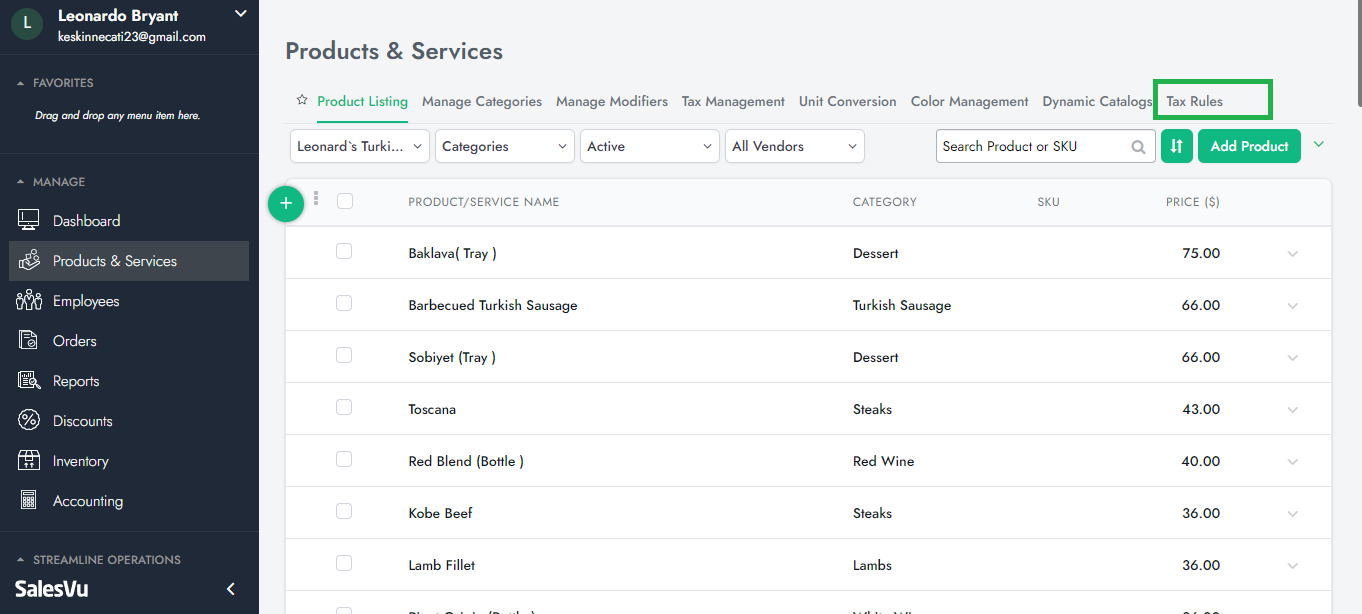Click the Inventory store icon
This screenshot has height=614, width=1362.
[29, 461]
